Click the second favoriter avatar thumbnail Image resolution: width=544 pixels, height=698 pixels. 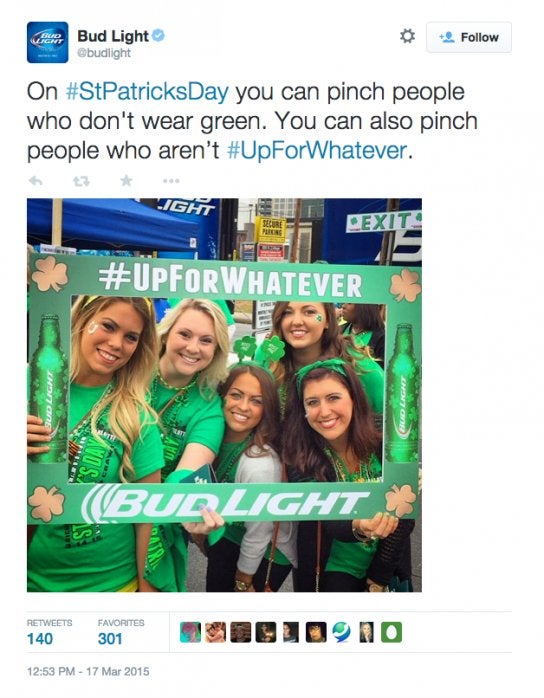point(215,632)
